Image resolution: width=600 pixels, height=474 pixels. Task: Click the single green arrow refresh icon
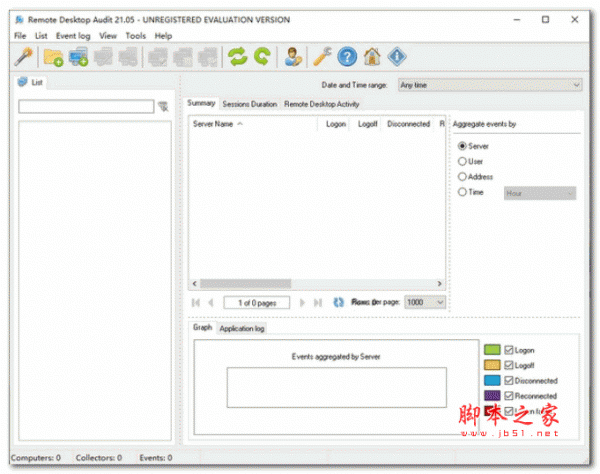click(262, 57)
